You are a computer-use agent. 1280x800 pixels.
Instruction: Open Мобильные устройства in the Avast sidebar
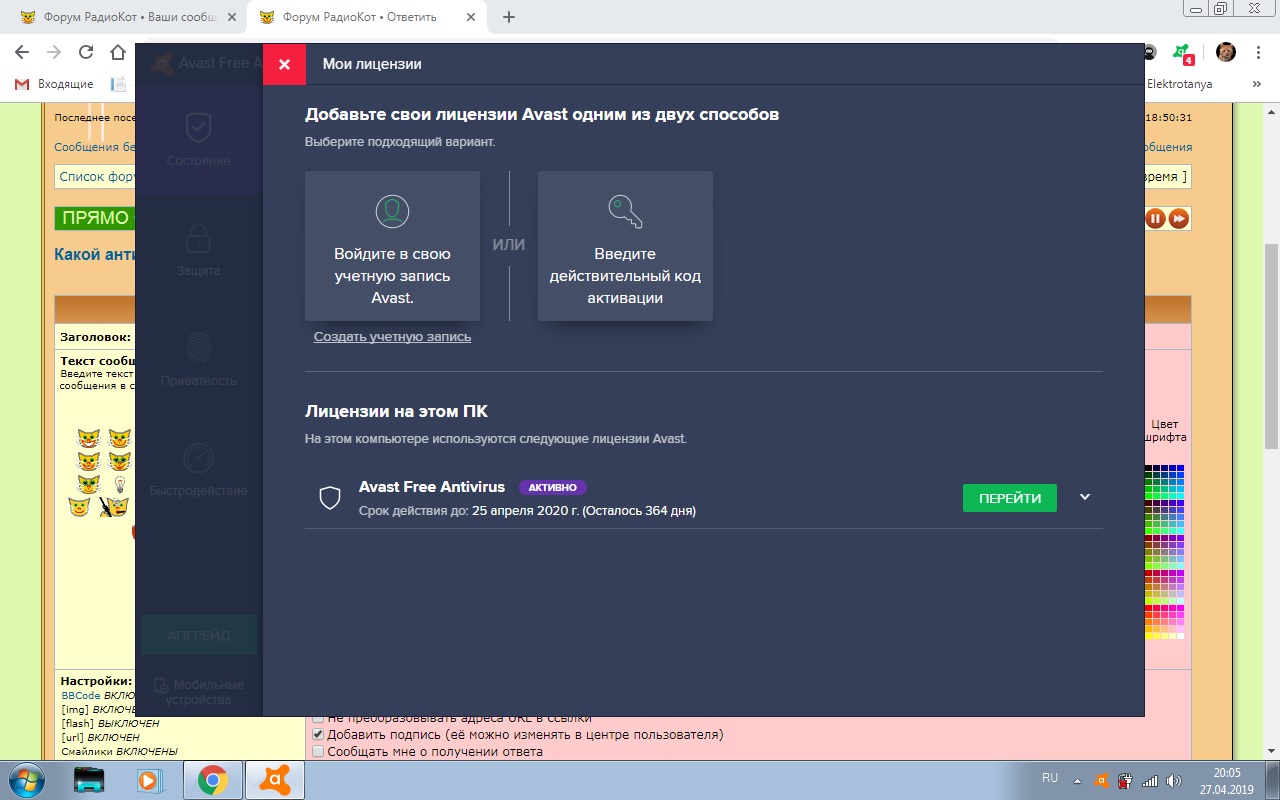pos(199,692)
